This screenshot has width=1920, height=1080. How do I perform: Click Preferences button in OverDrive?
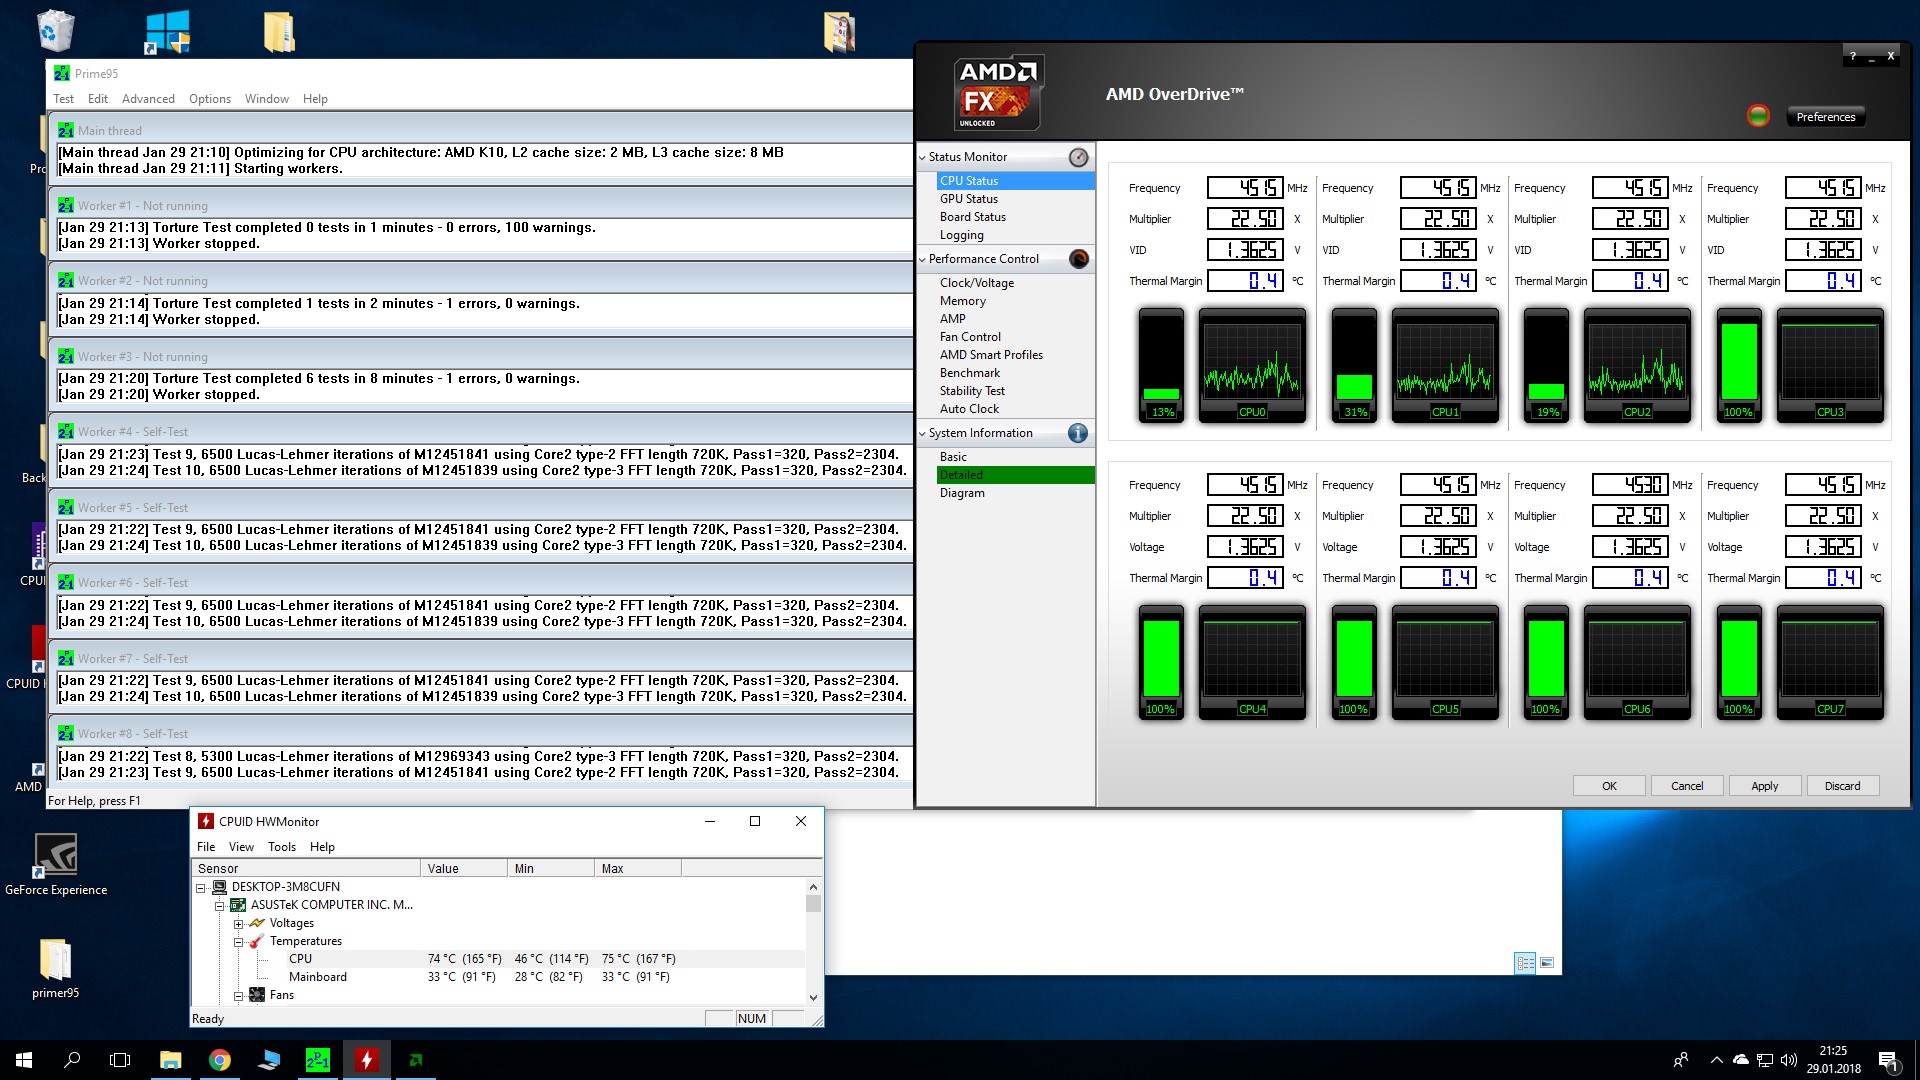[x=1825, y=117]
